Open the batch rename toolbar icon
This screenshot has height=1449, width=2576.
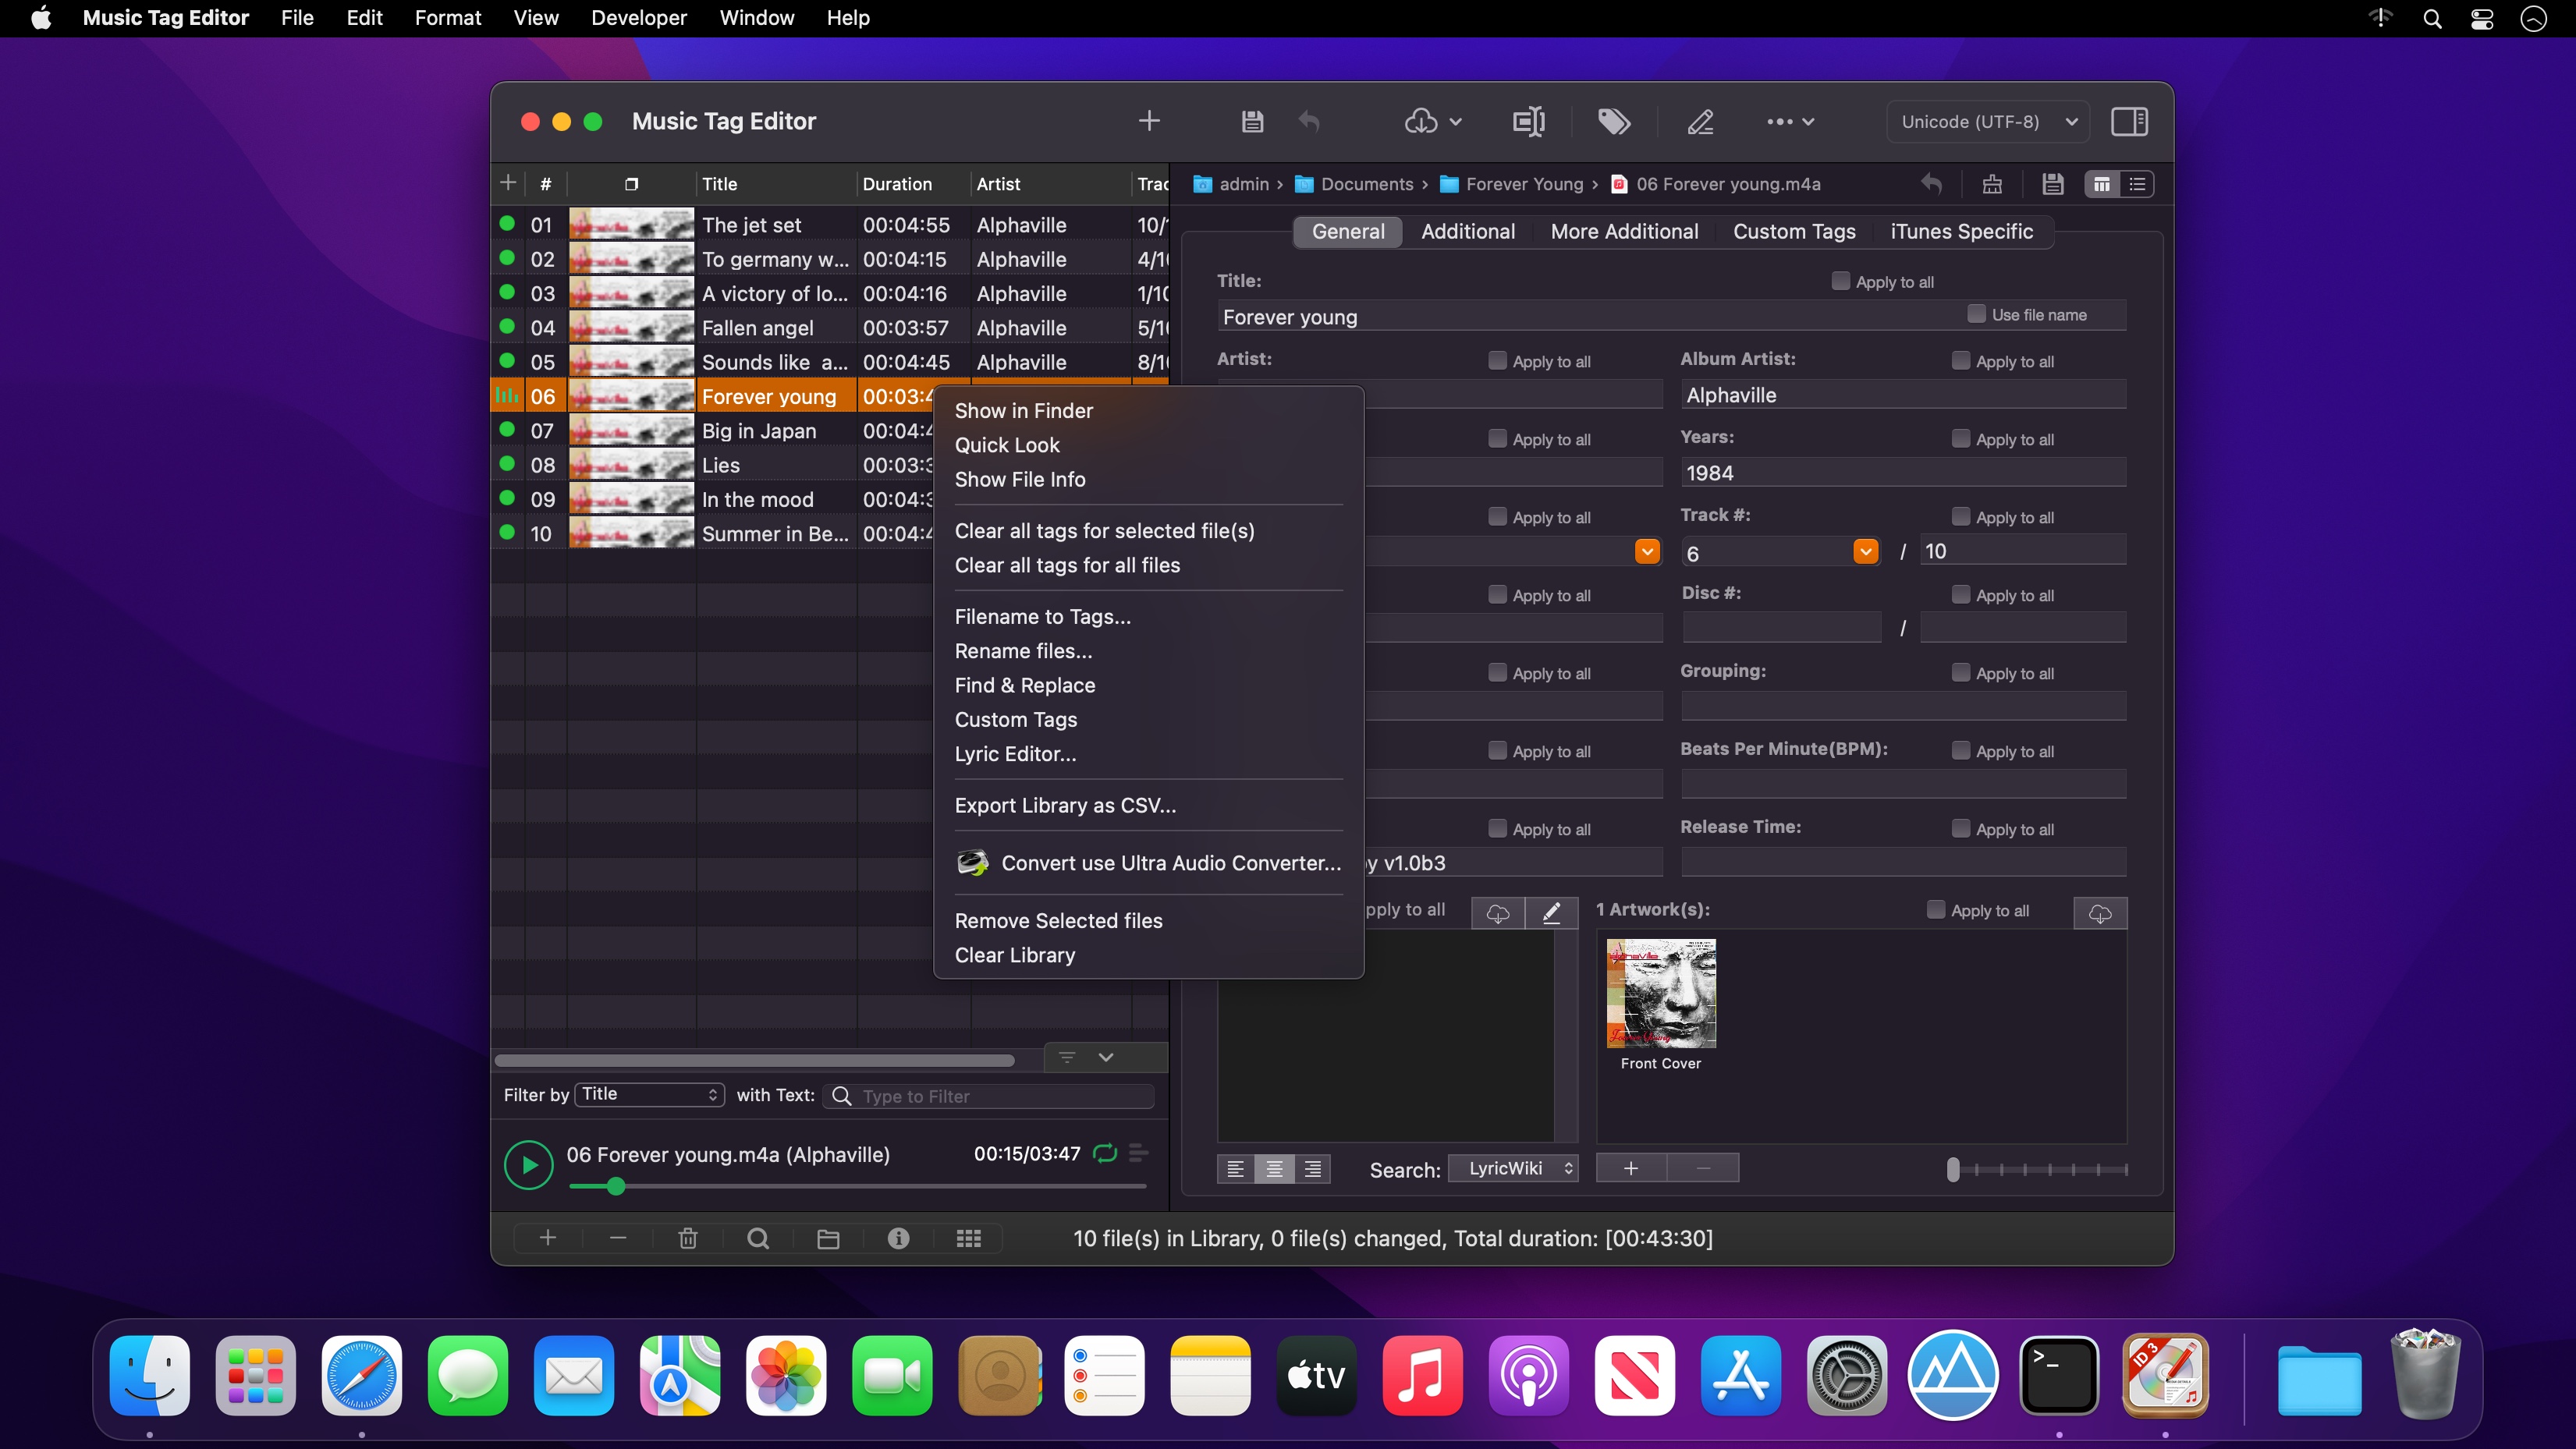(1528, 121)
